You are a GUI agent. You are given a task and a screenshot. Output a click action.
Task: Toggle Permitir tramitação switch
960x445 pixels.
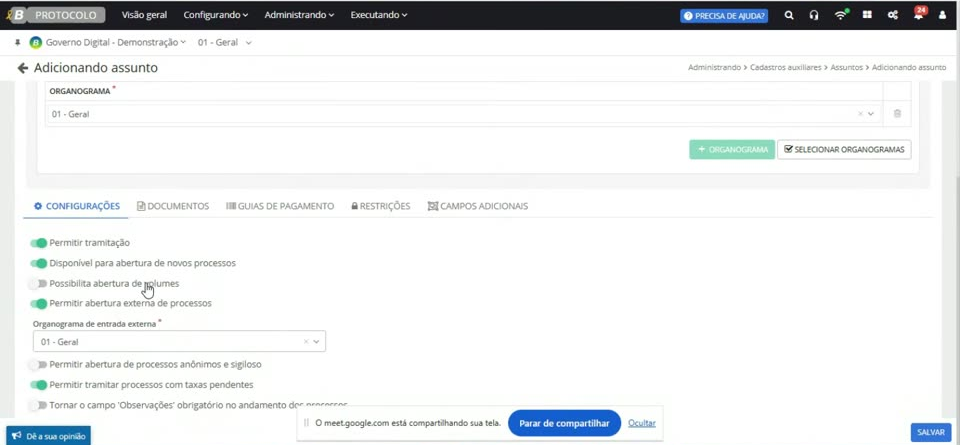pyautogui.click(x=39, y=243)
